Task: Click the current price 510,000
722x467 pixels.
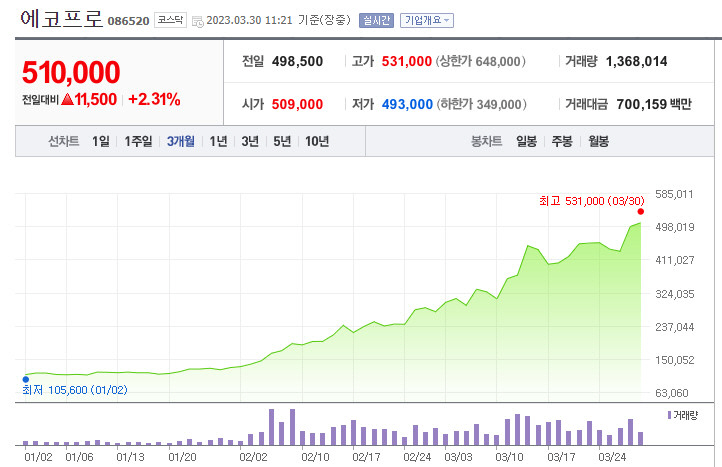Action: (x=71, y=72)
